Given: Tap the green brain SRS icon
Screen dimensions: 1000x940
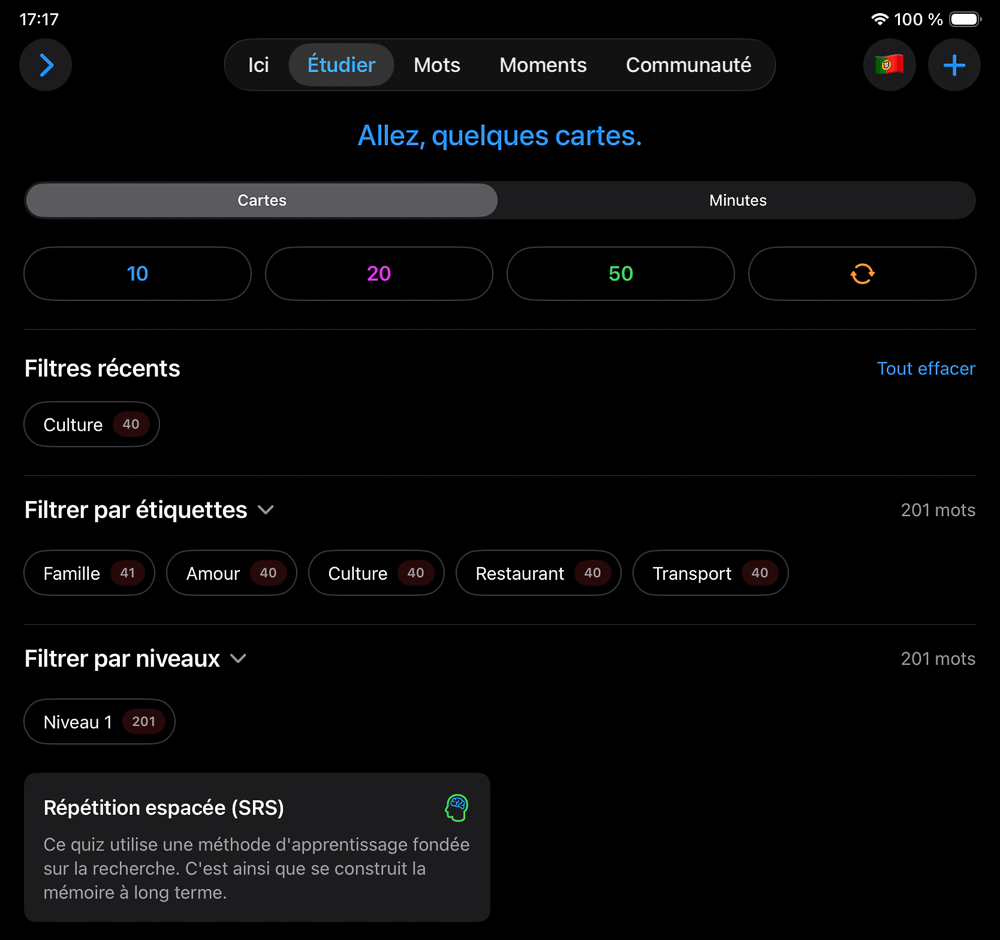Looking at the screenshot, I should 457,807.
